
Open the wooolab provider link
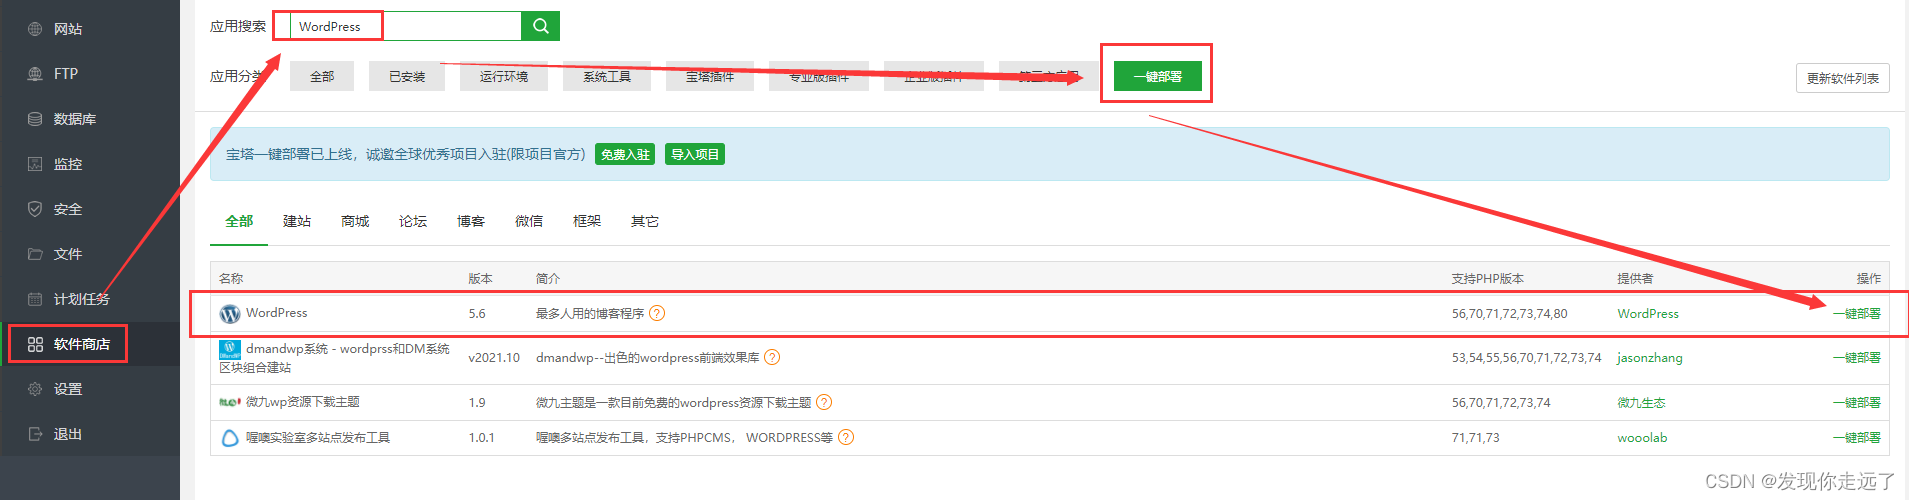[x=1642, y=437]
